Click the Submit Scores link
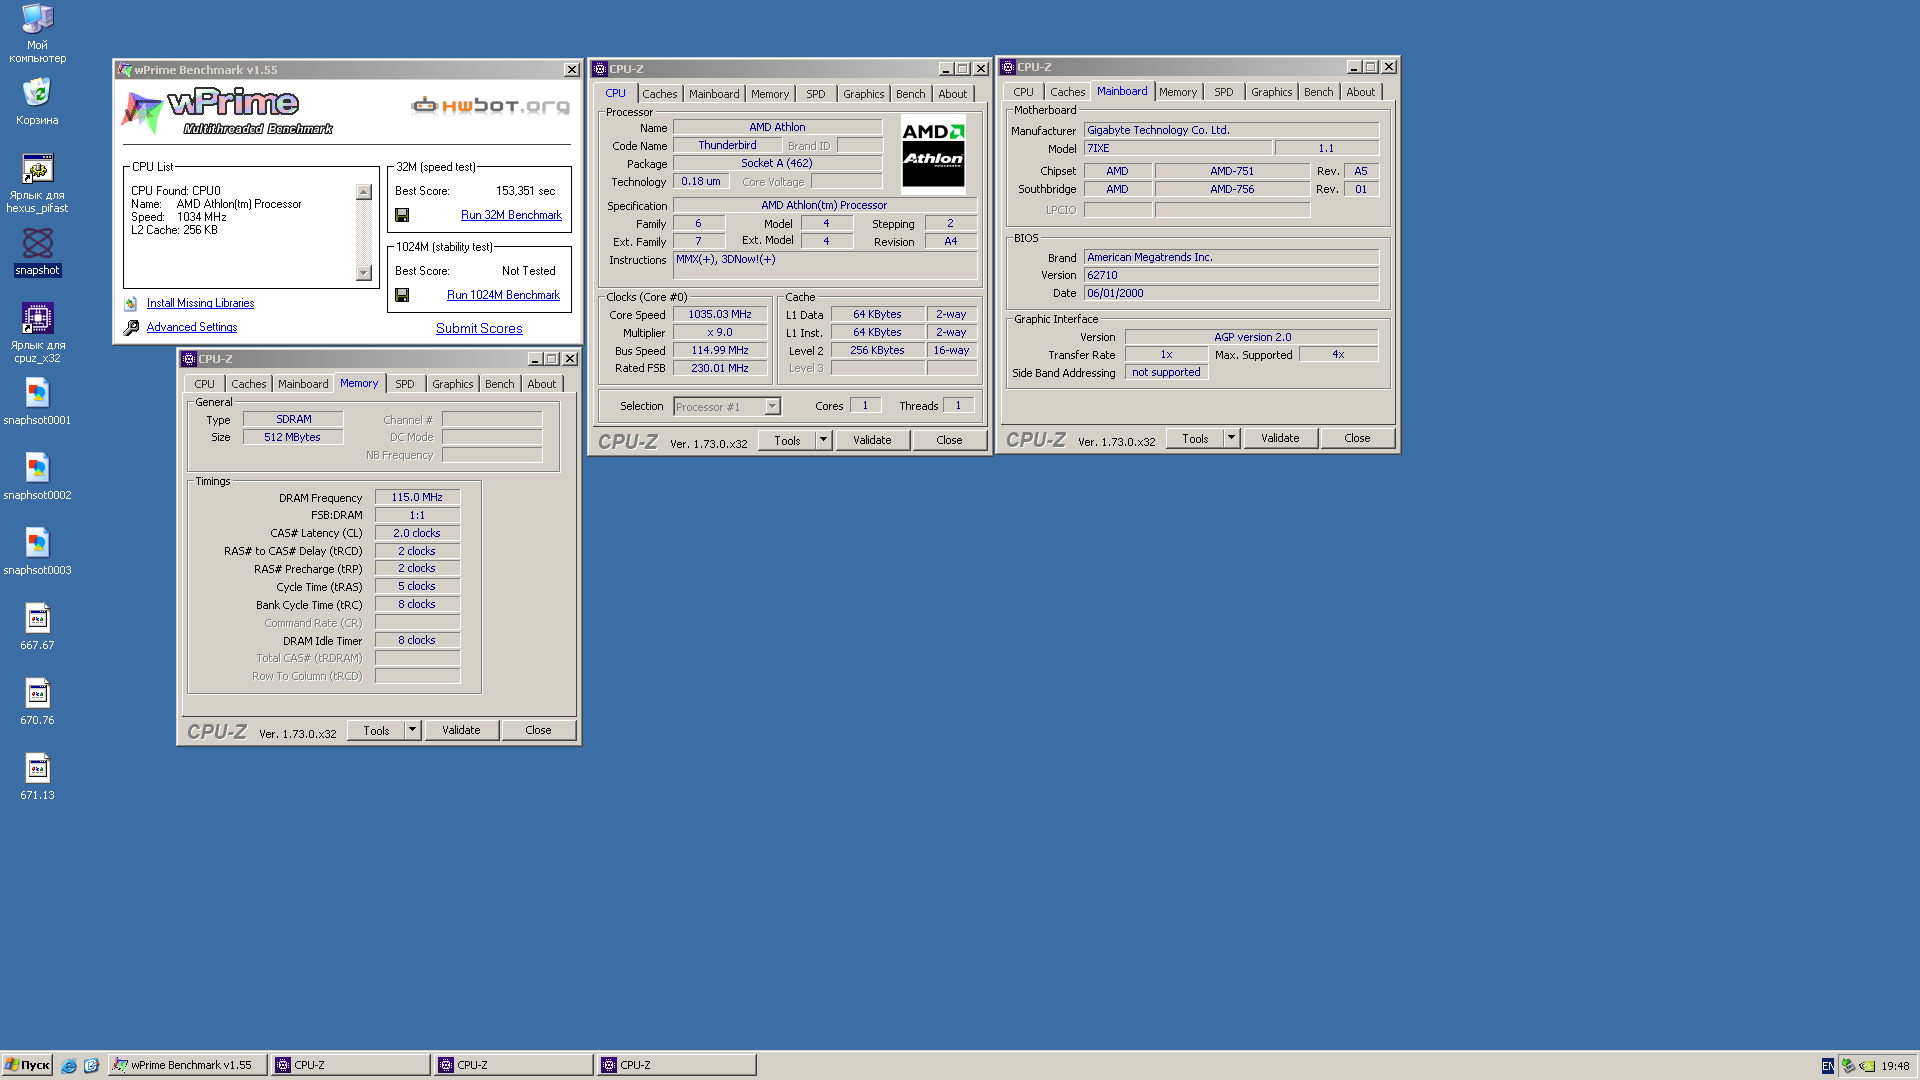 [x=479, y=328]
